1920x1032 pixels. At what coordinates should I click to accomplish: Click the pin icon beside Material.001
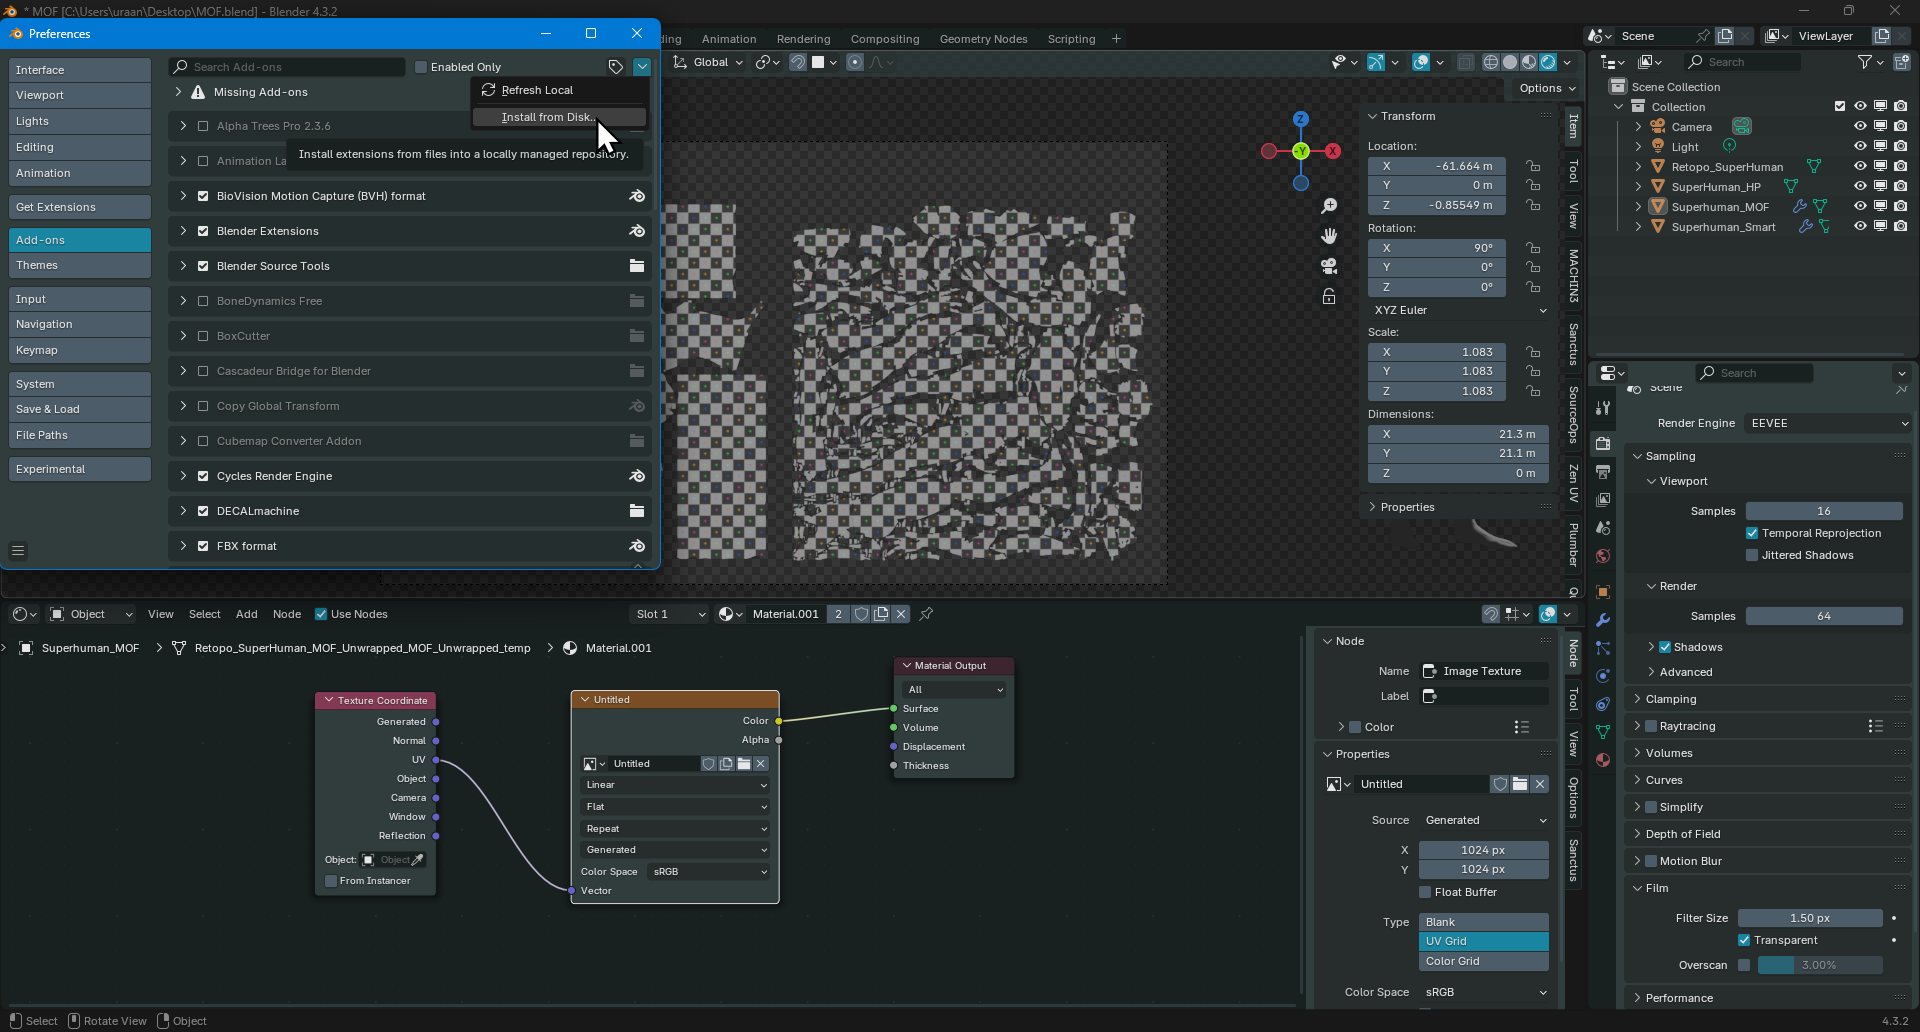coord(926,614)
